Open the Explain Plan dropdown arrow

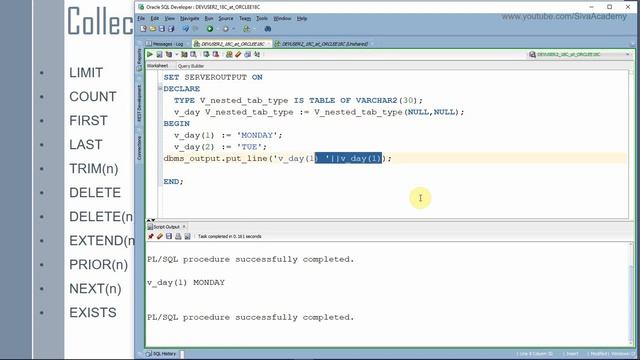[176, 54]
